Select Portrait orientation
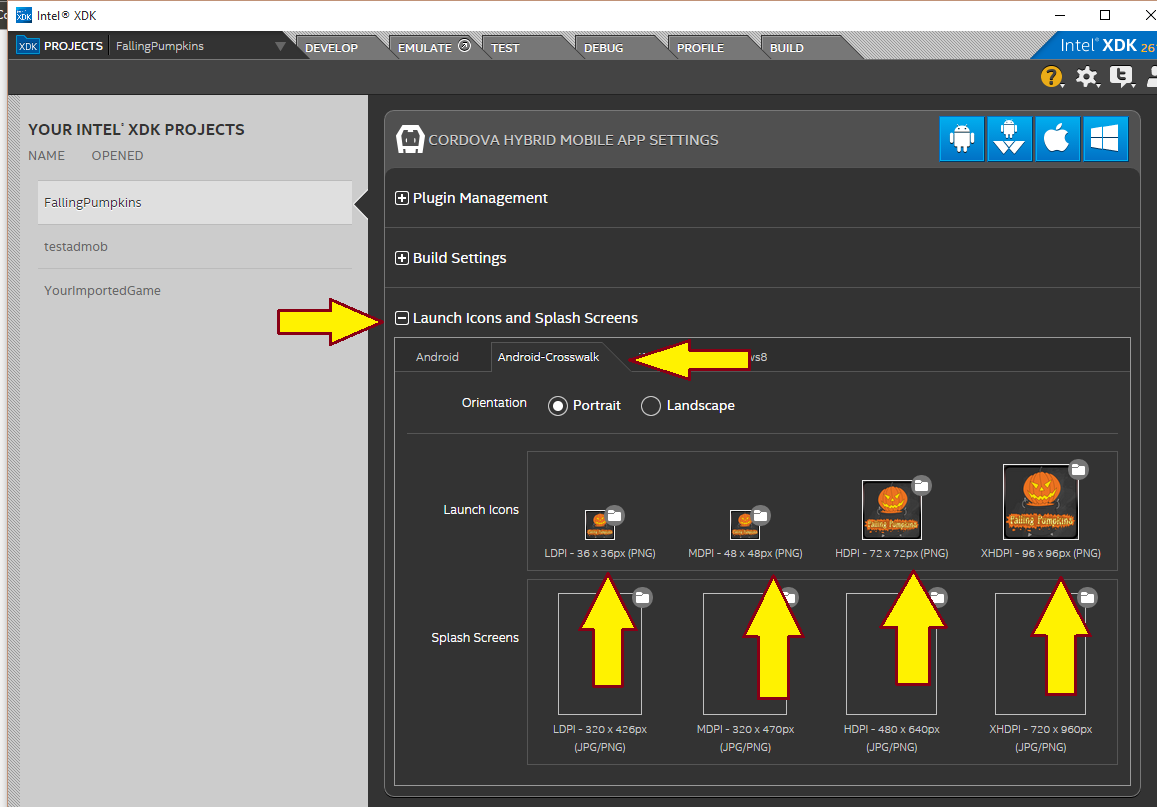This screenshot has width=1157, height=807. 558,406
